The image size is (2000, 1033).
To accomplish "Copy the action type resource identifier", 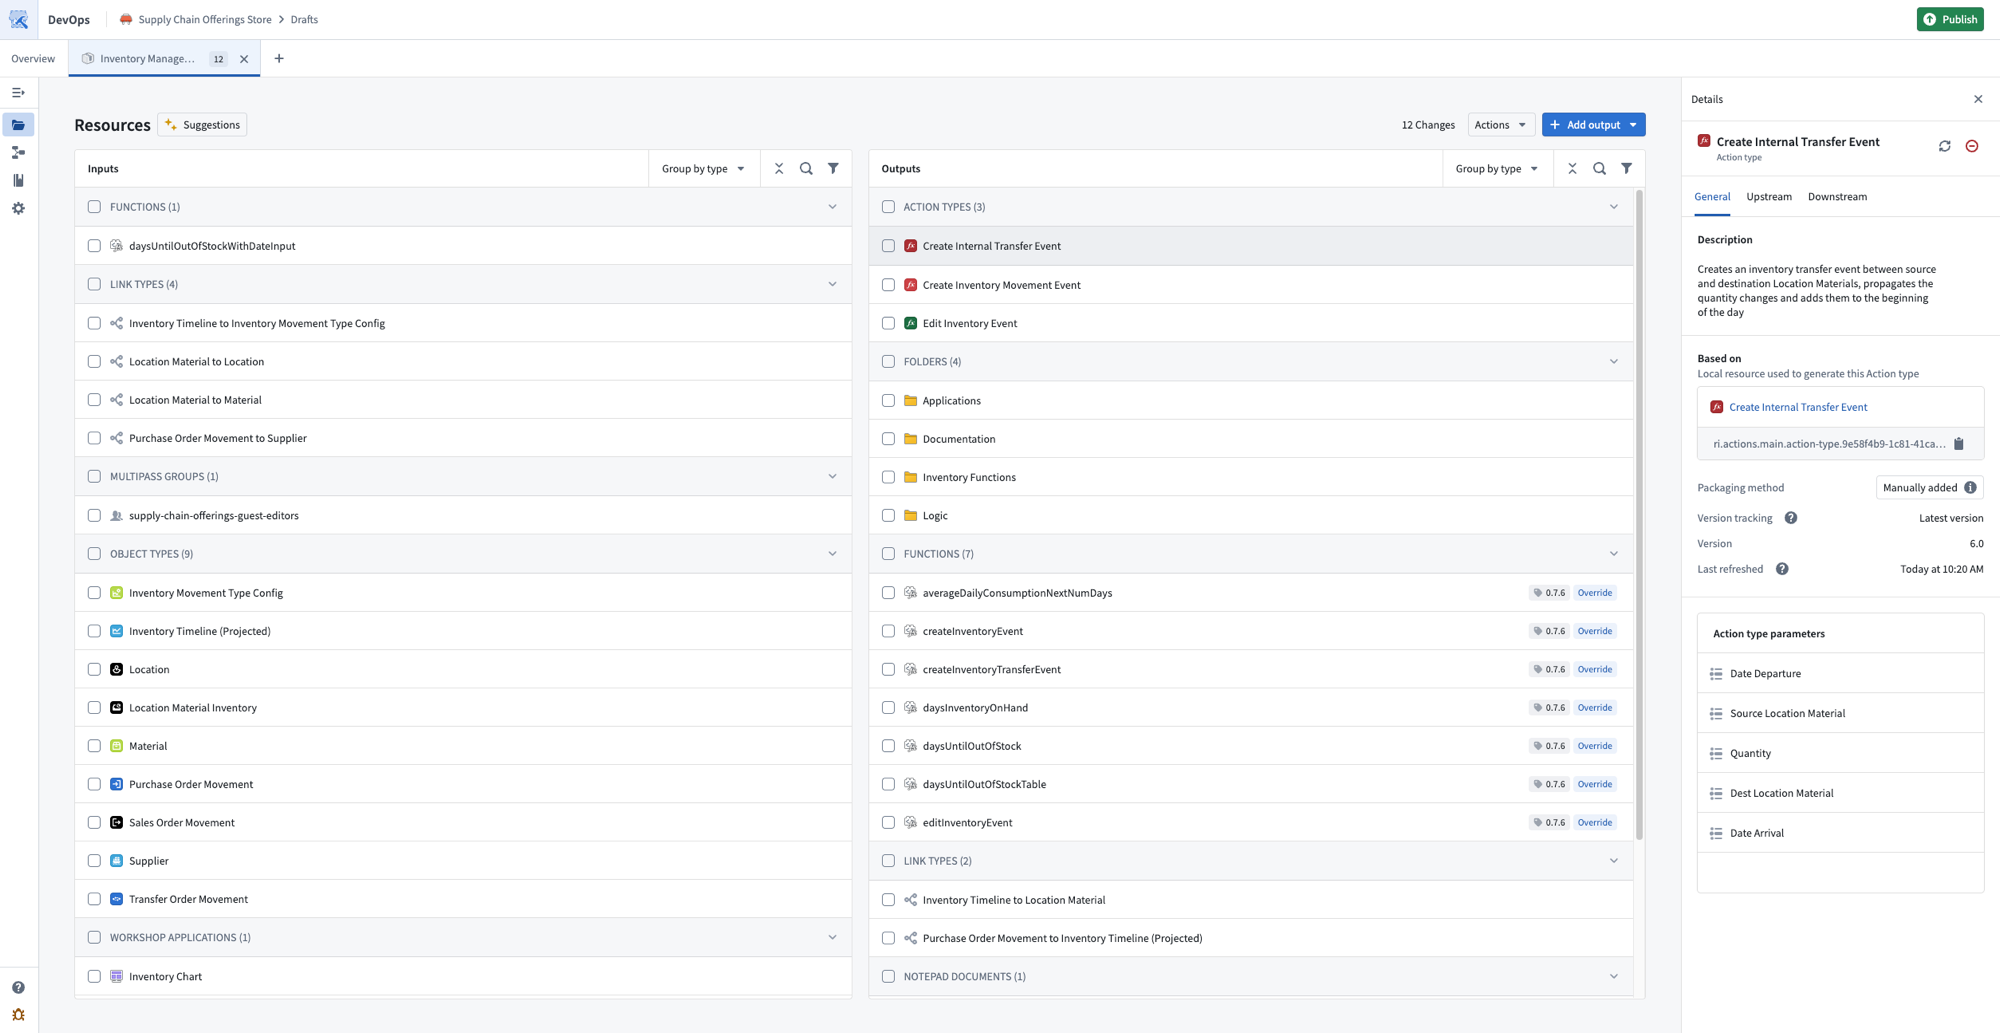I will click(x=1959, y=444).
